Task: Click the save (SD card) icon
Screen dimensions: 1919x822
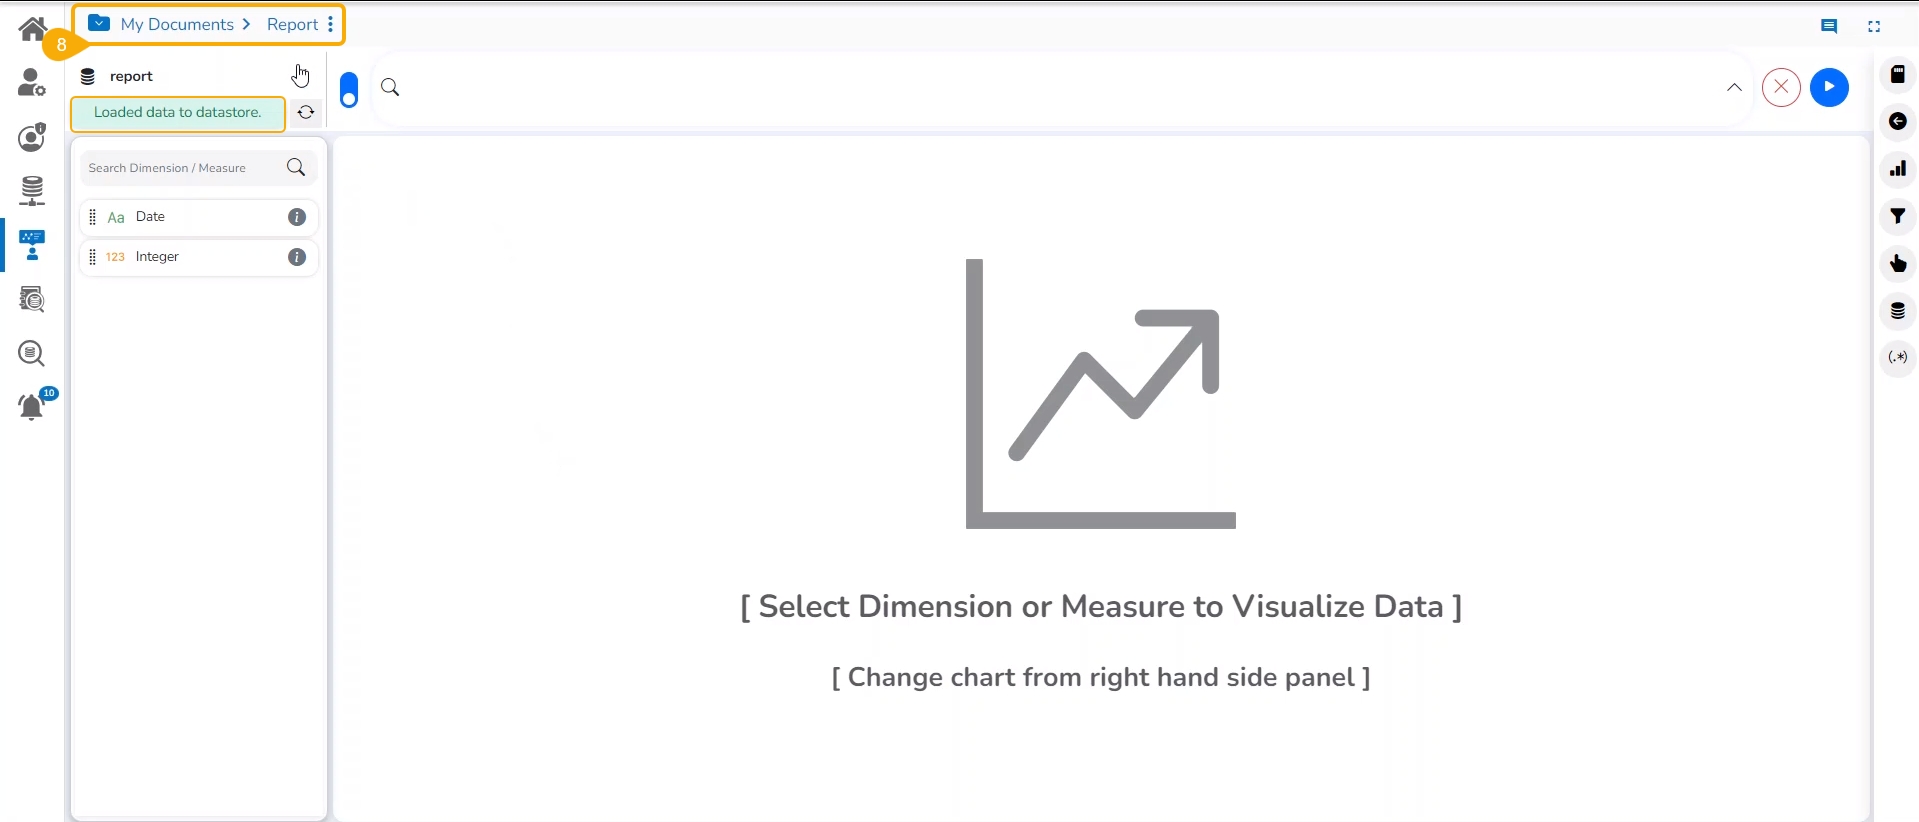Action: pyautogui.click(x=1898, y=74)
